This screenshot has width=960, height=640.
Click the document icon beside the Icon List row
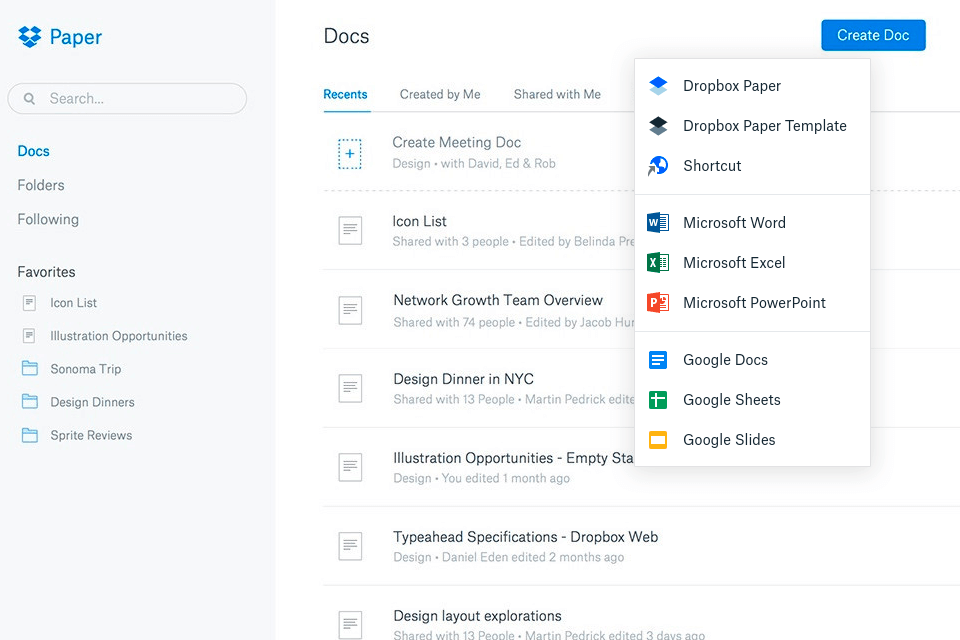point(350,230)
